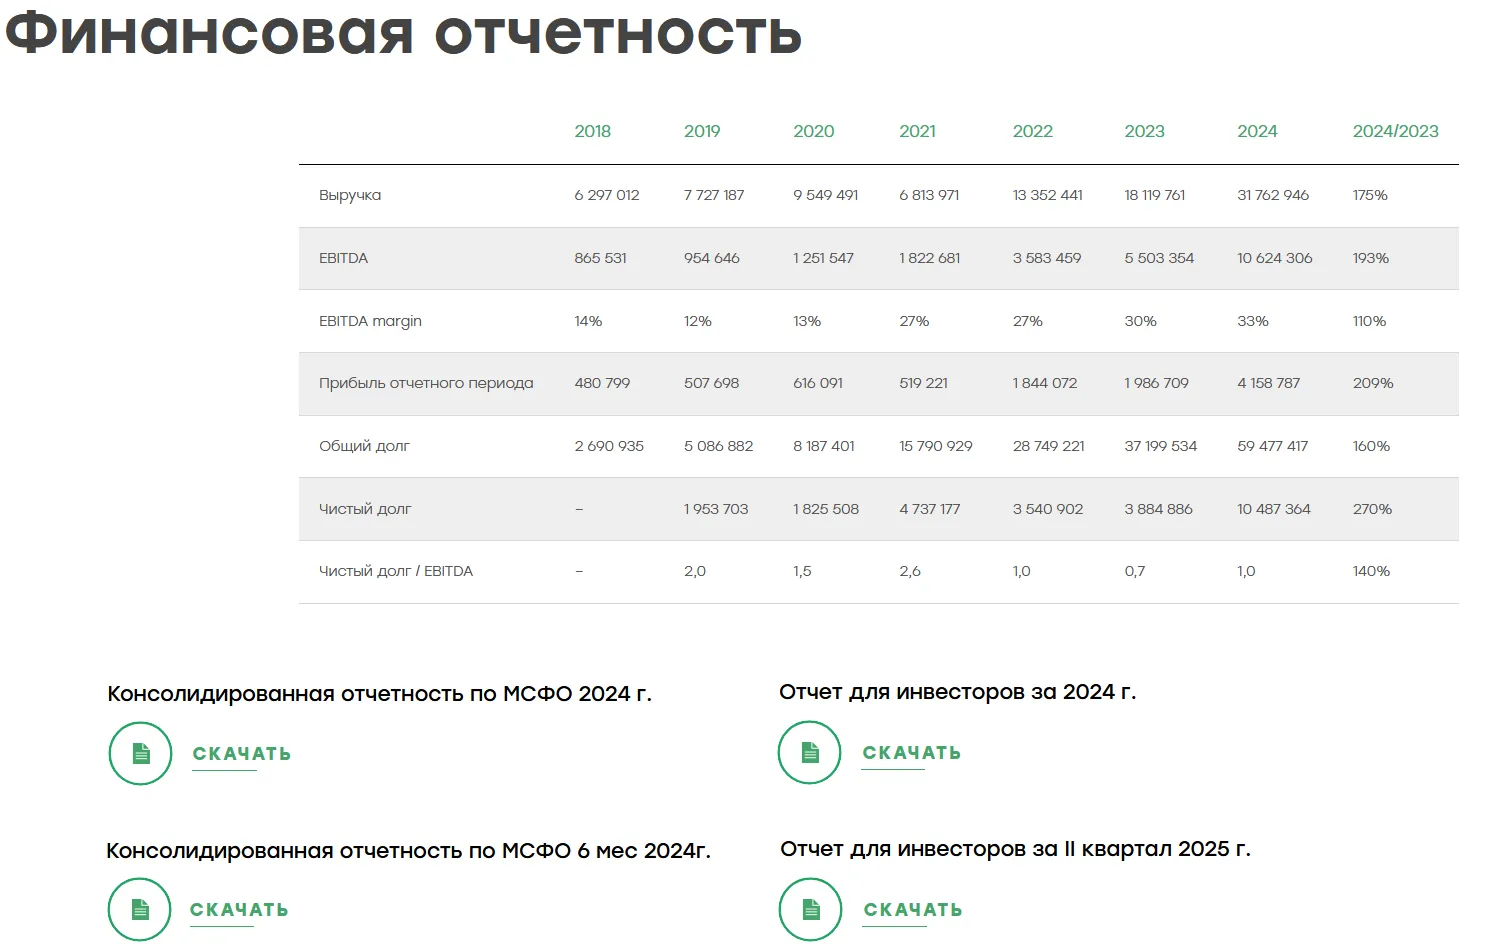Click the document icon under Отчет для инвесторов за 2024 г.

click(810, 752)
